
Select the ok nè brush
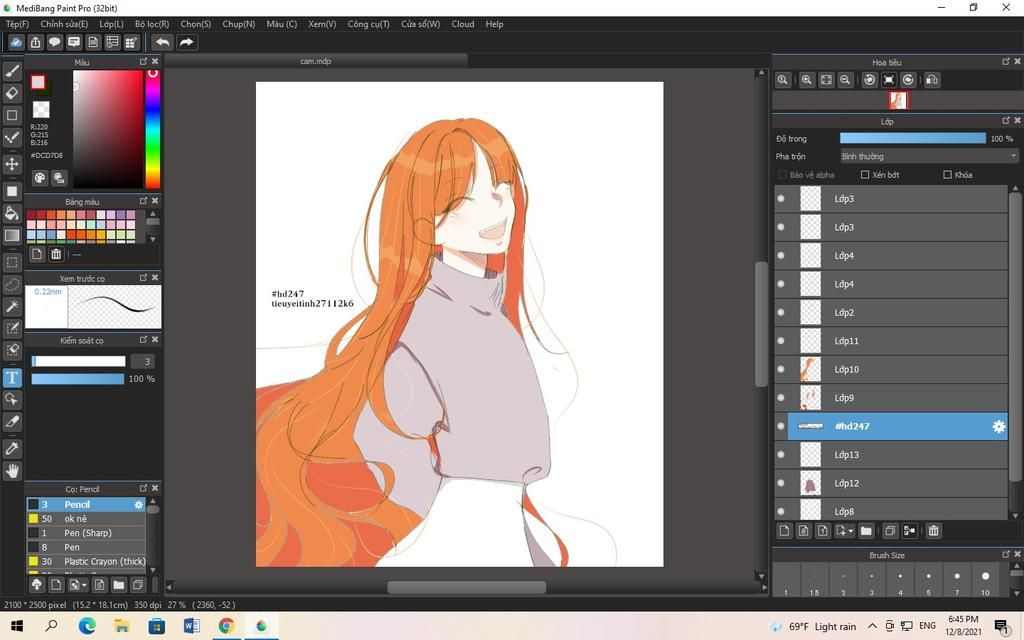86,519
